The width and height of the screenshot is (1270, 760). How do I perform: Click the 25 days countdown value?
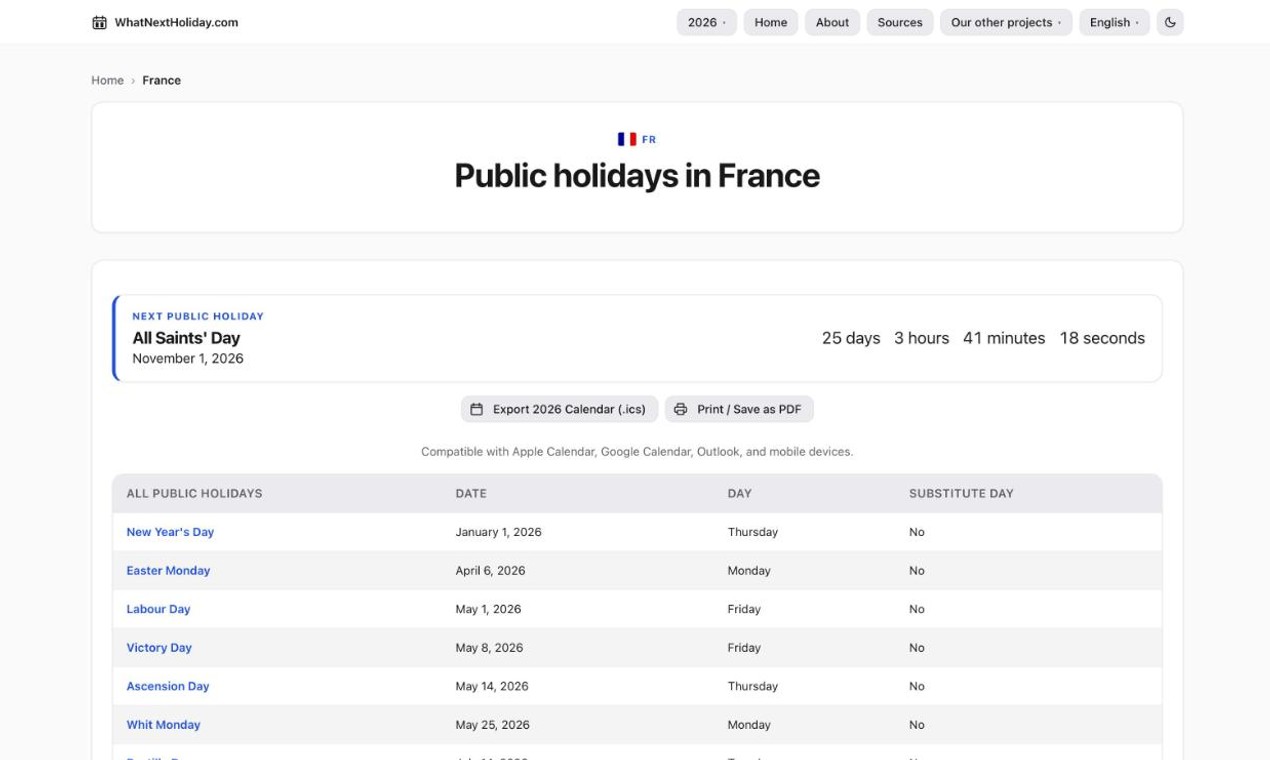[851, 338]
